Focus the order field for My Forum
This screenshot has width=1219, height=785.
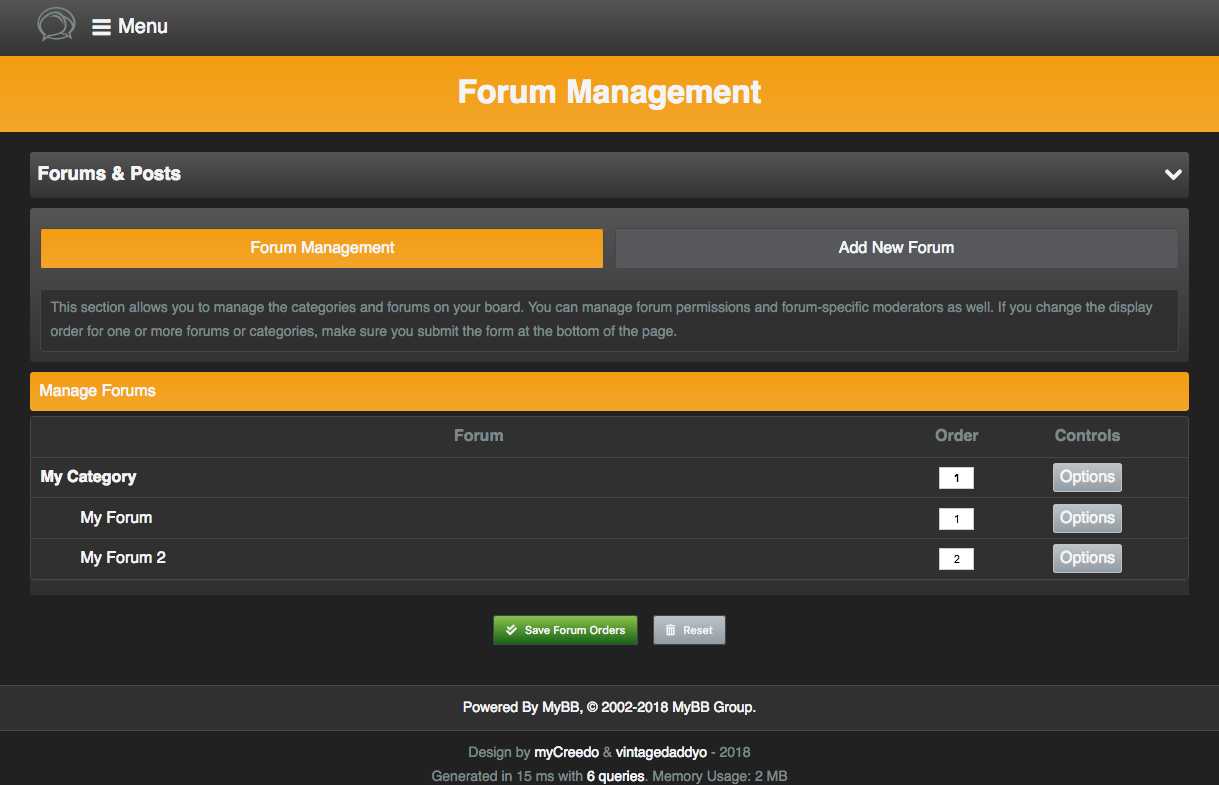956,519
